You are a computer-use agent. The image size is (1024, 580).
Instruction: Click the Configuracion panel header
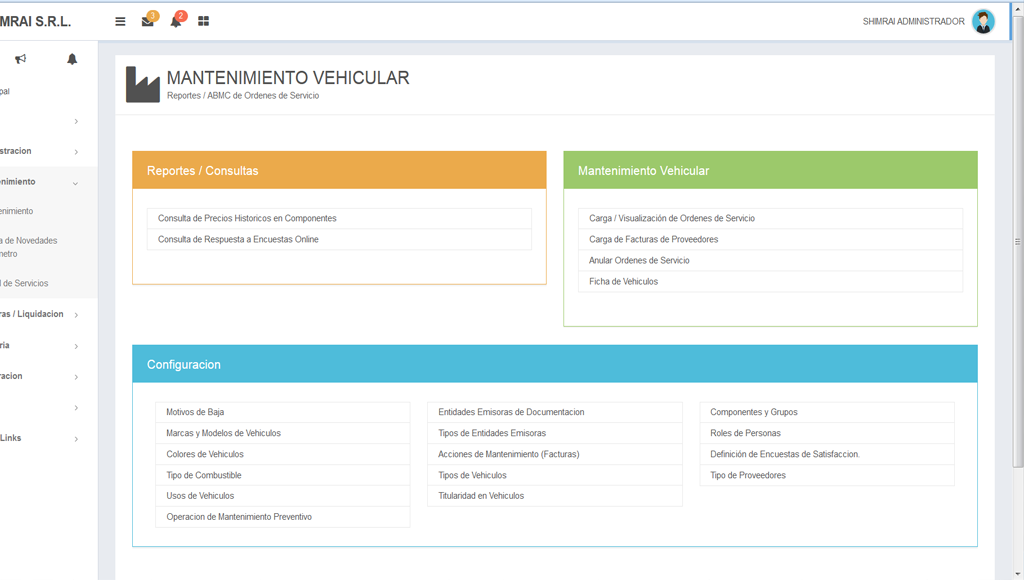click(x=554, y=364)
